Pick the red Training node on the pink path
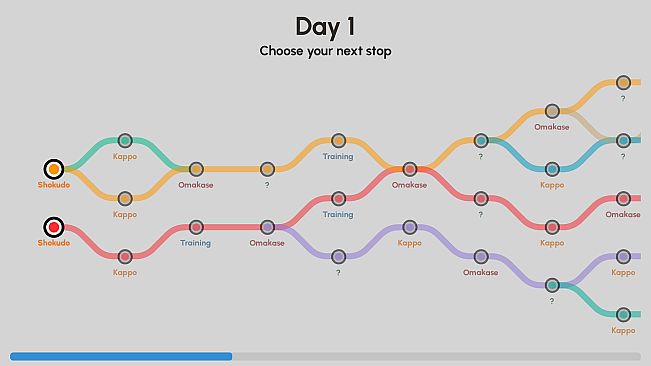Viewport: 651px width, 366px height. tap(338, 199)
